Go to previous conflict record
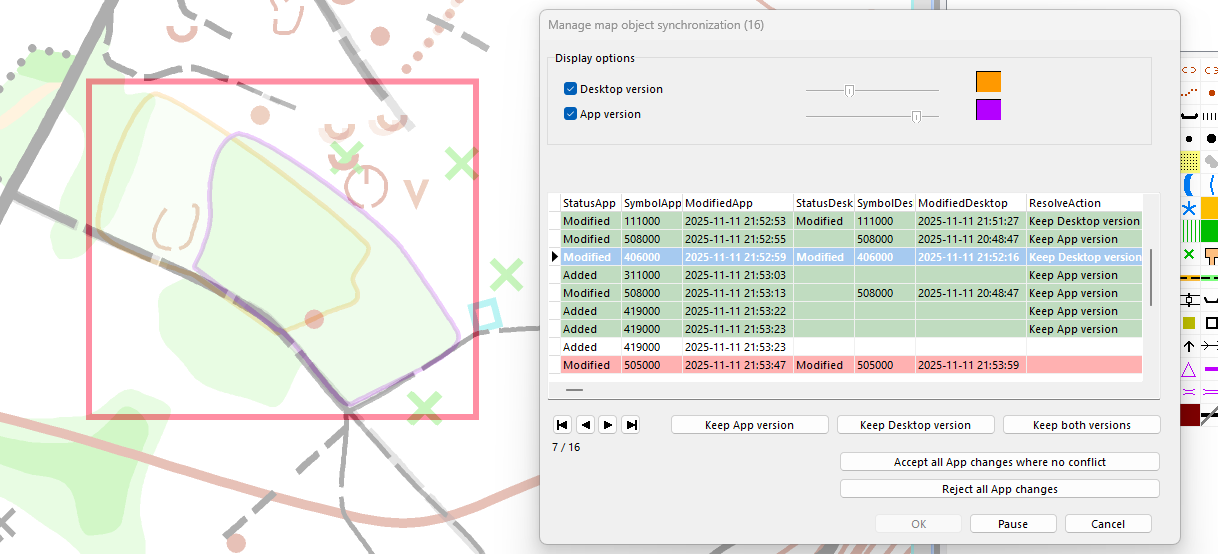 [586, 425]
